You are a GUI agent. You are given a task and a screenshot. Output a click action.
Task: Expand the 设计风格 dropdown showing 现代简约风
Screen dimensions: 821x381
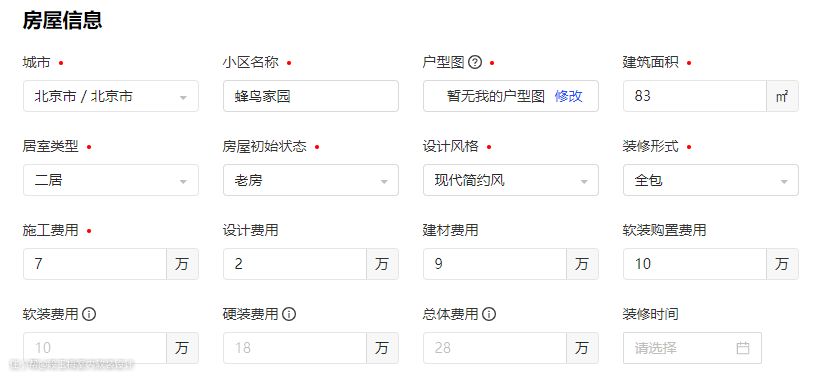click(511, 180)
